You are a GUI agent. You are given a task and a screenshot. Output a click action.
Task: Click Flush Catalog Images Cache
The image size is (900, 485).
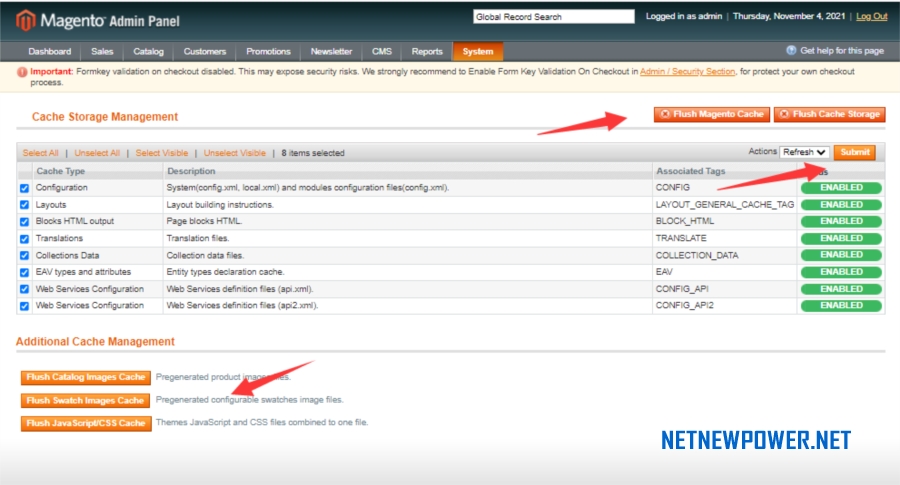click(86, 377)
